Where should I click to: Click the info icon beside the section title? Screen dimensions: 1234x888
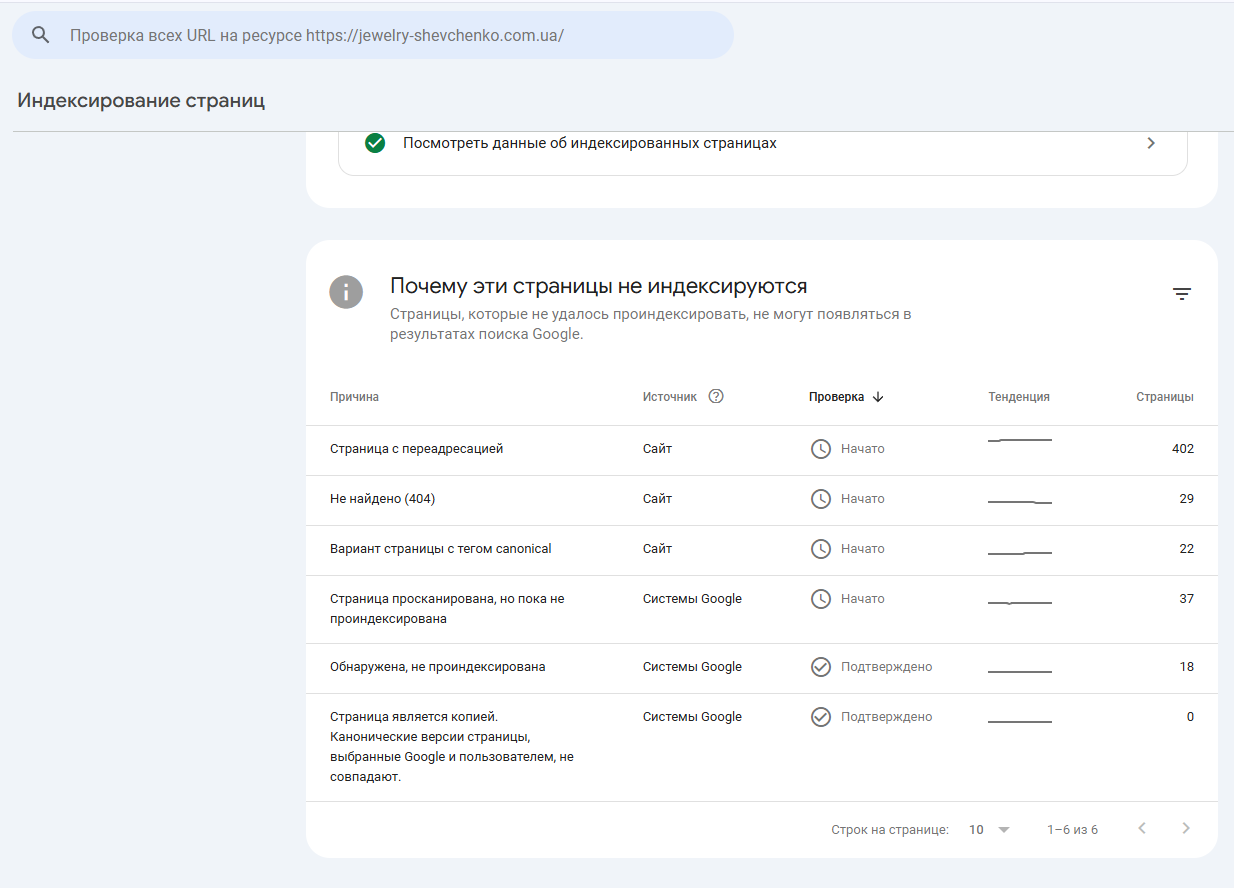coord(346,292)
